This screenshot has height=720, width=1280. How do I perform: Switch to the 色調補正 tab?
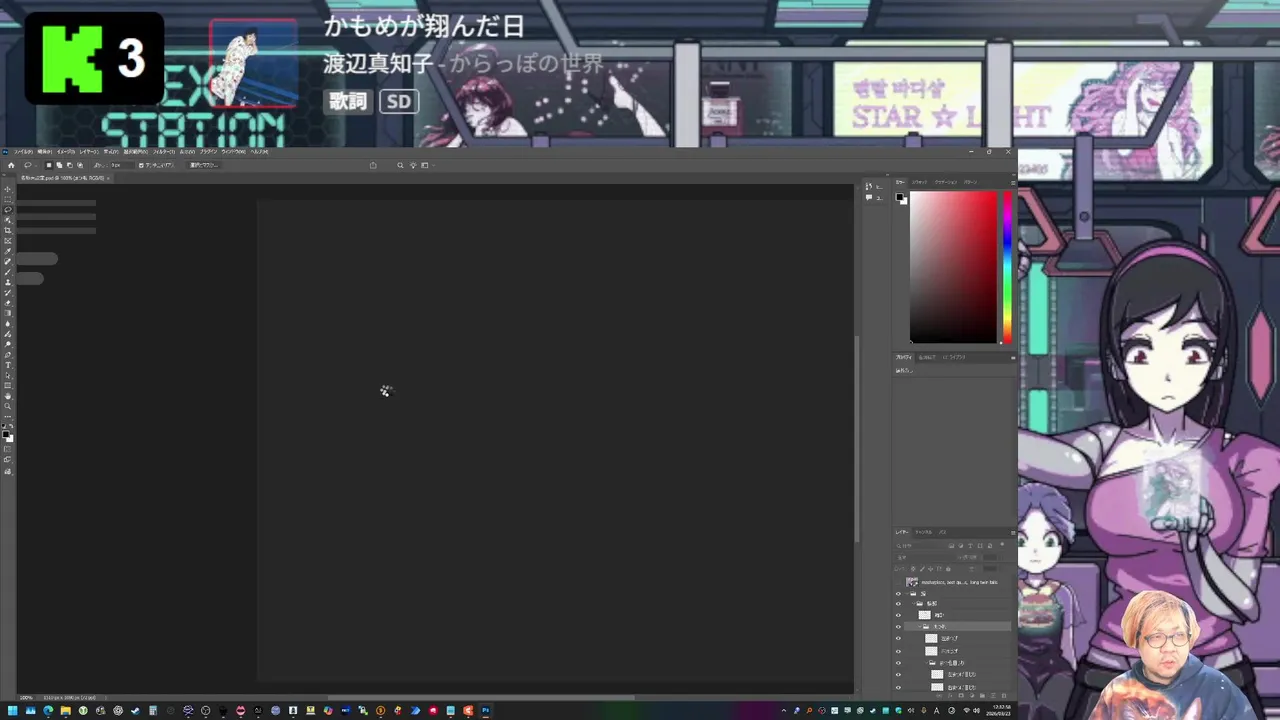click(x=927, y=357)
